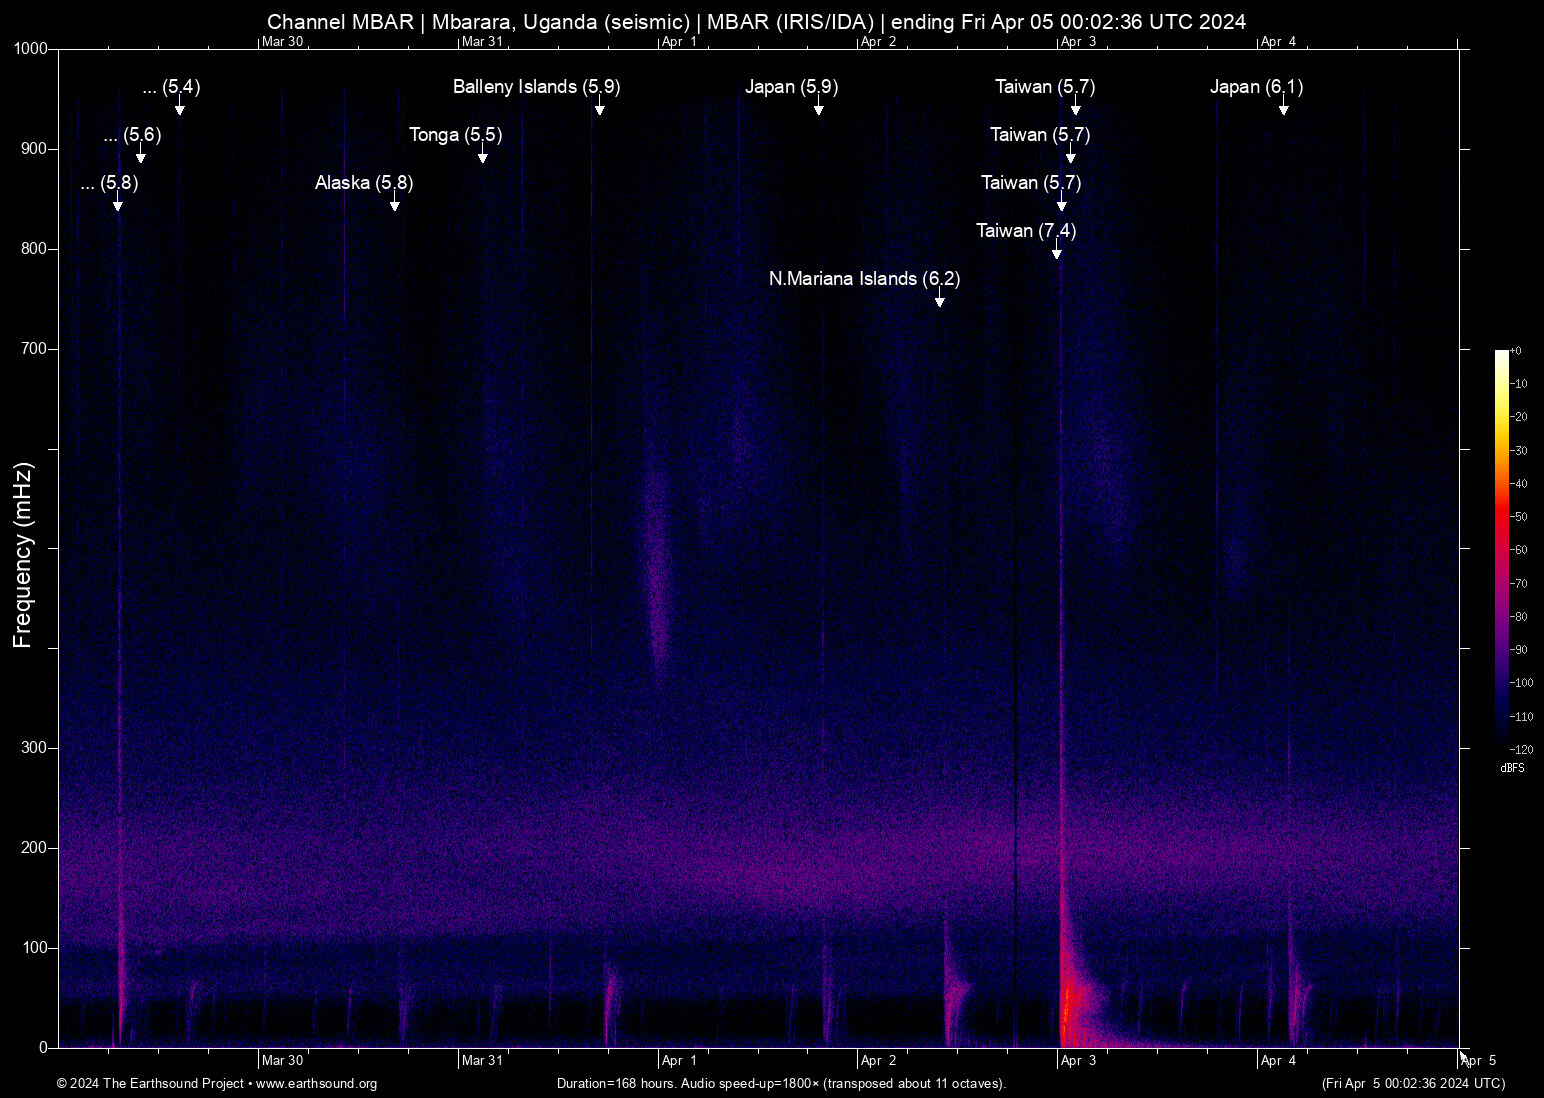
Task: Click the Channel MBAR chart title
Action: point(756,22)
